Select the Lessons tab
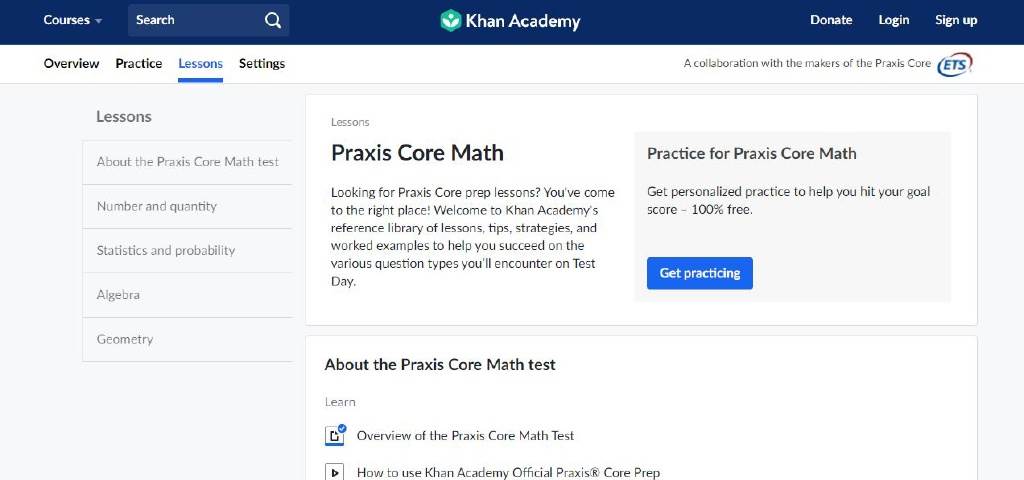The height and width of the screenshot is (480, 1024). tap(200, 63)
